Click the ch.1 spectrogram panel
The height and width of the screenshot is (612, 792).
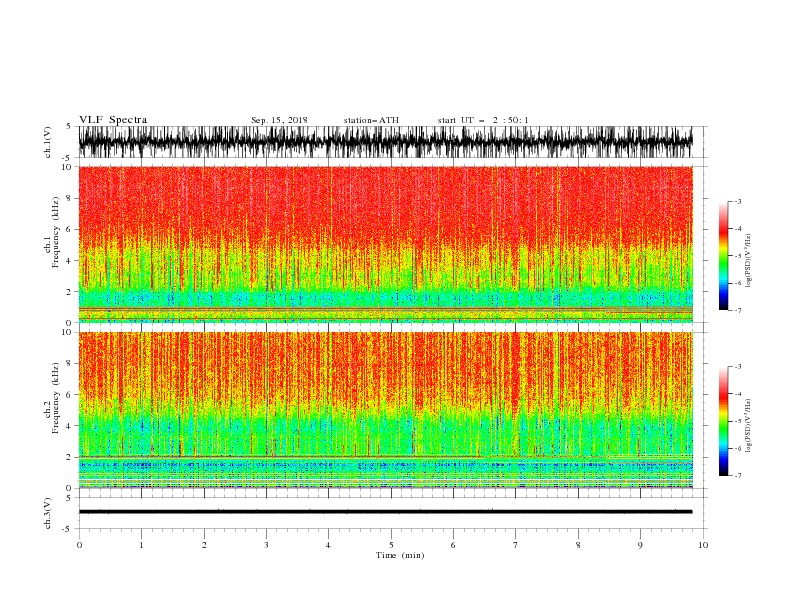pos(385,244)
